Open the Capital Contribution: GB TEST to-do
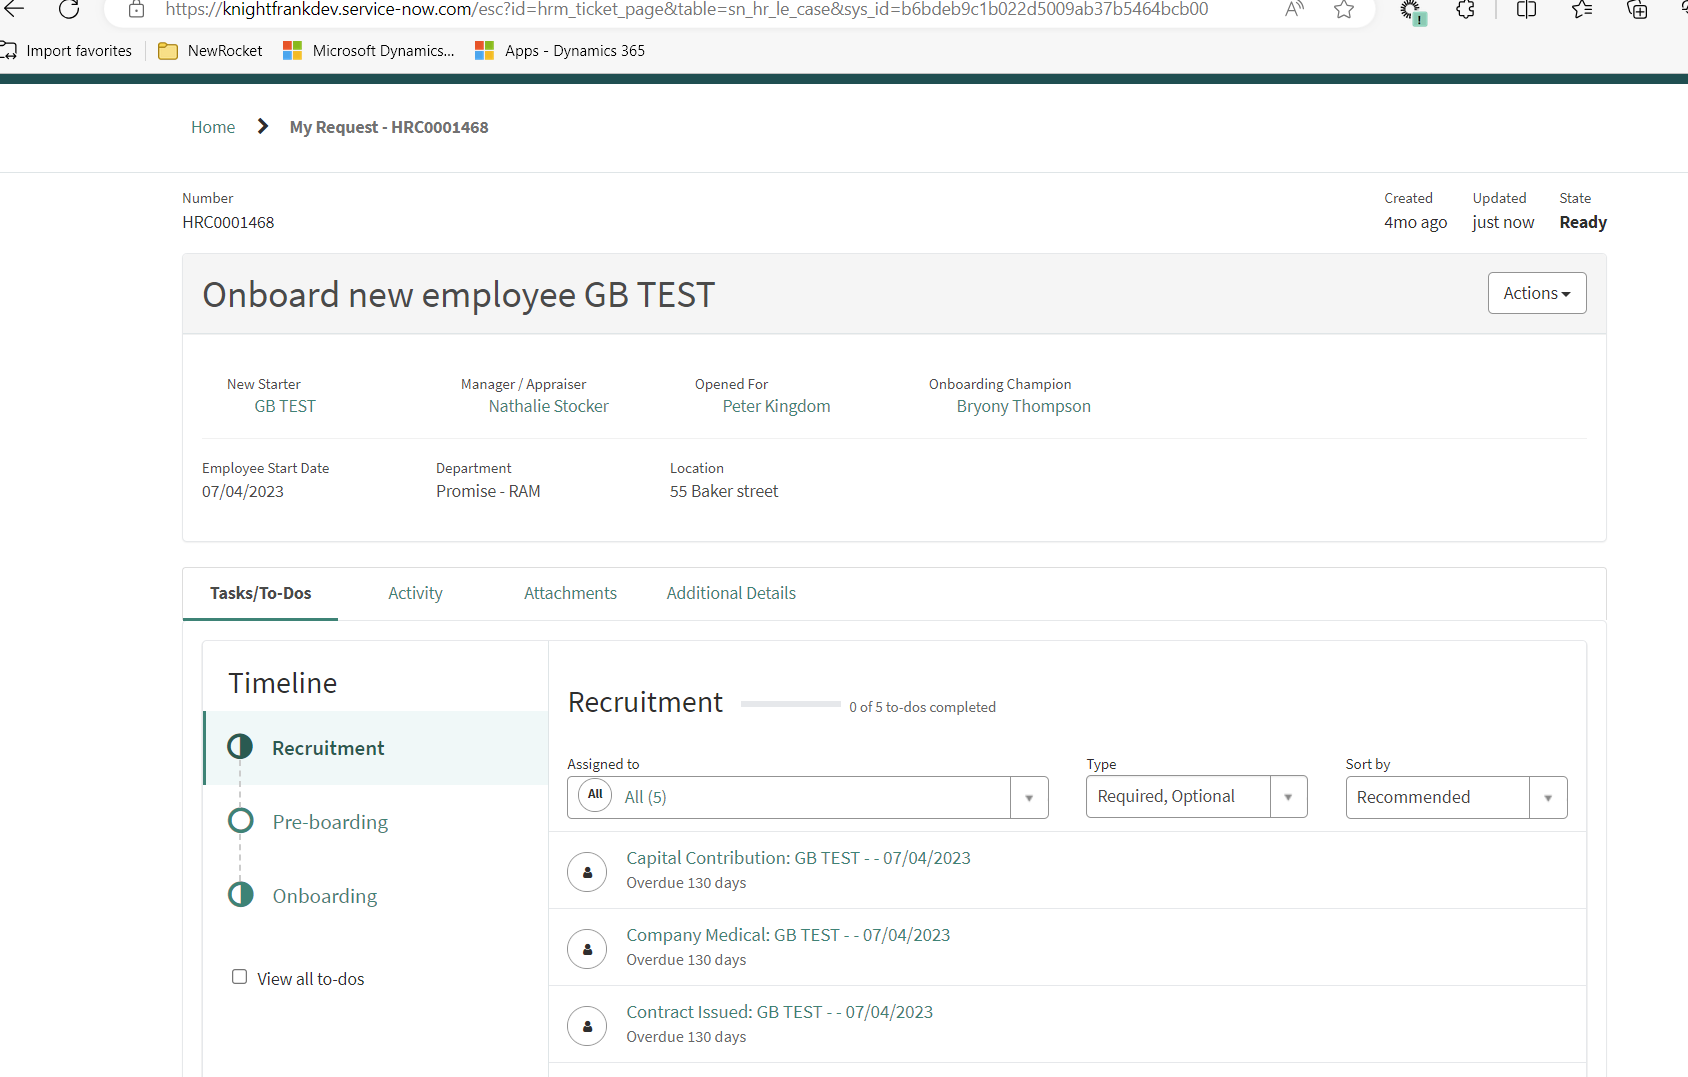This screenshot has height=1077, width=1688. (x=798, y=858)
